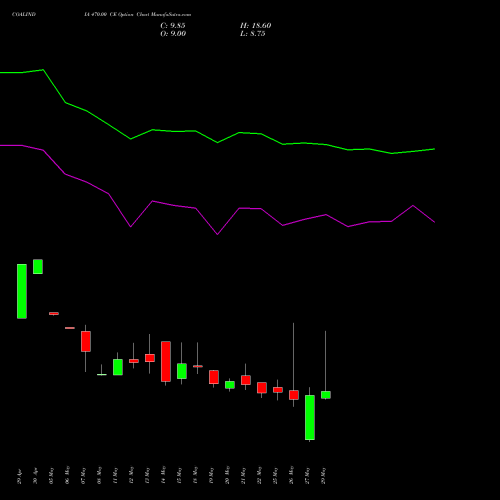Click the high value H: 18.60

256,26
